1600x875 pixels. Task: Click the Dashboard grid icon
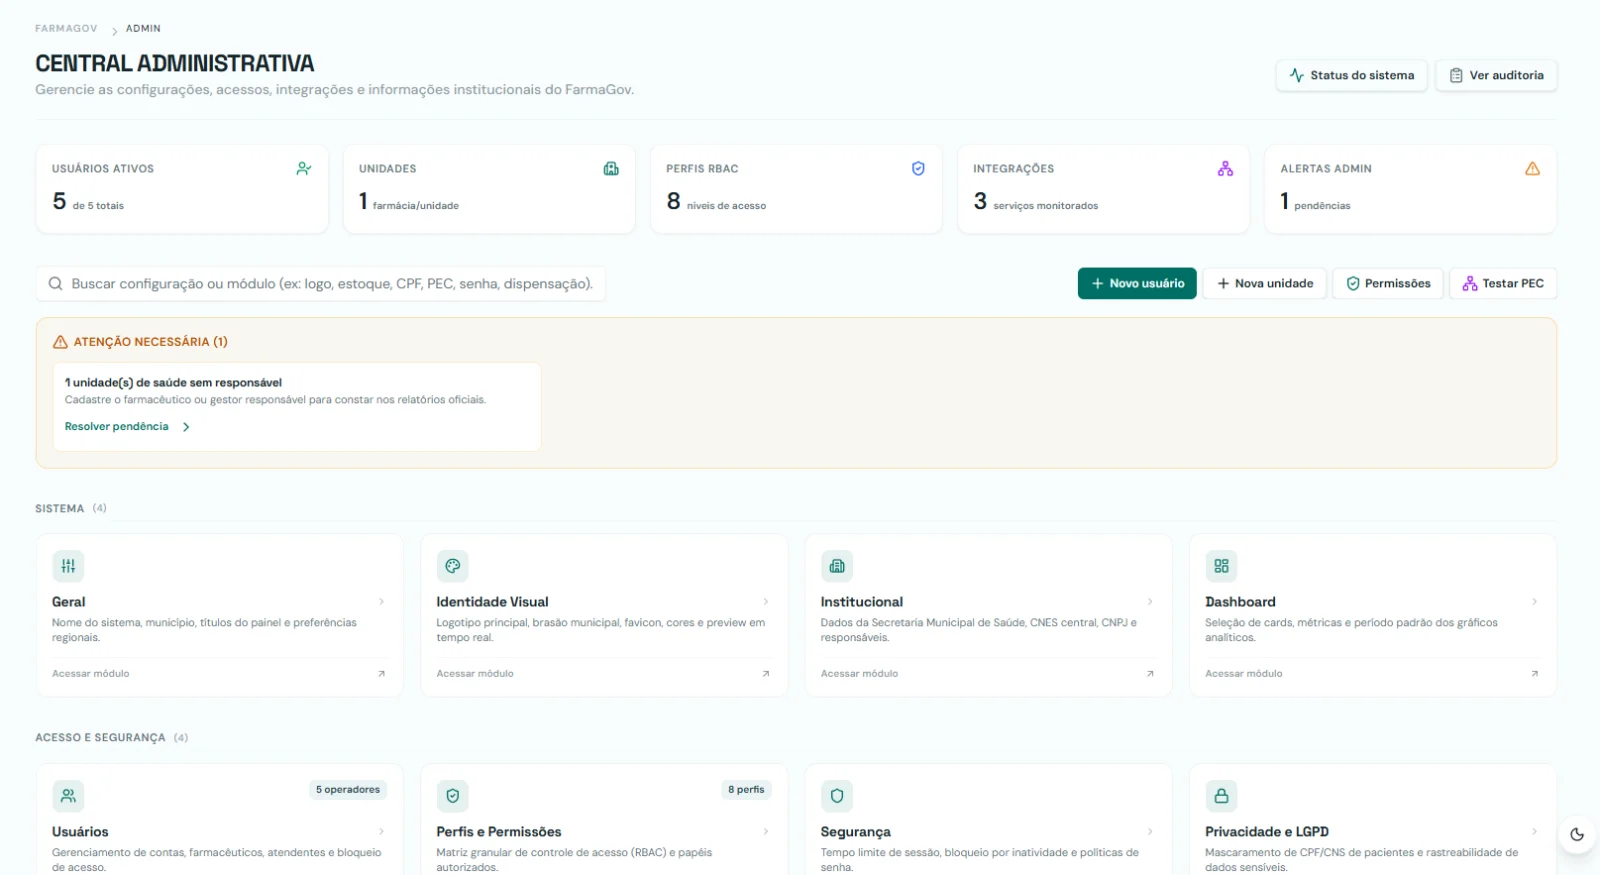coord(1221,566)
